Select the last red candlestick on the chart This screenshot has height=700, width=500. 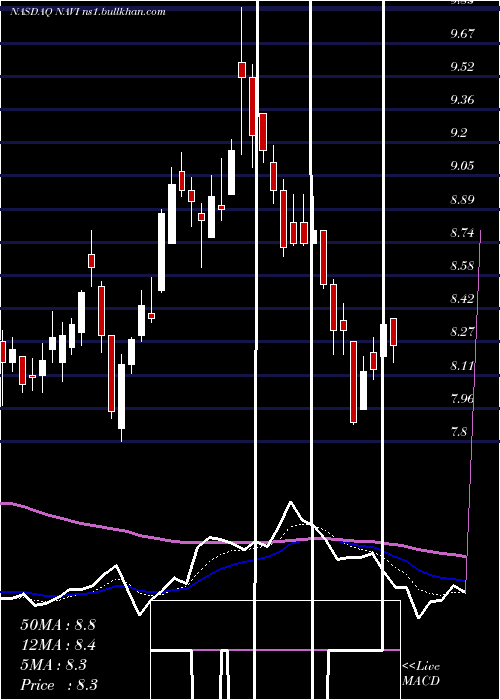click(393, 332)
